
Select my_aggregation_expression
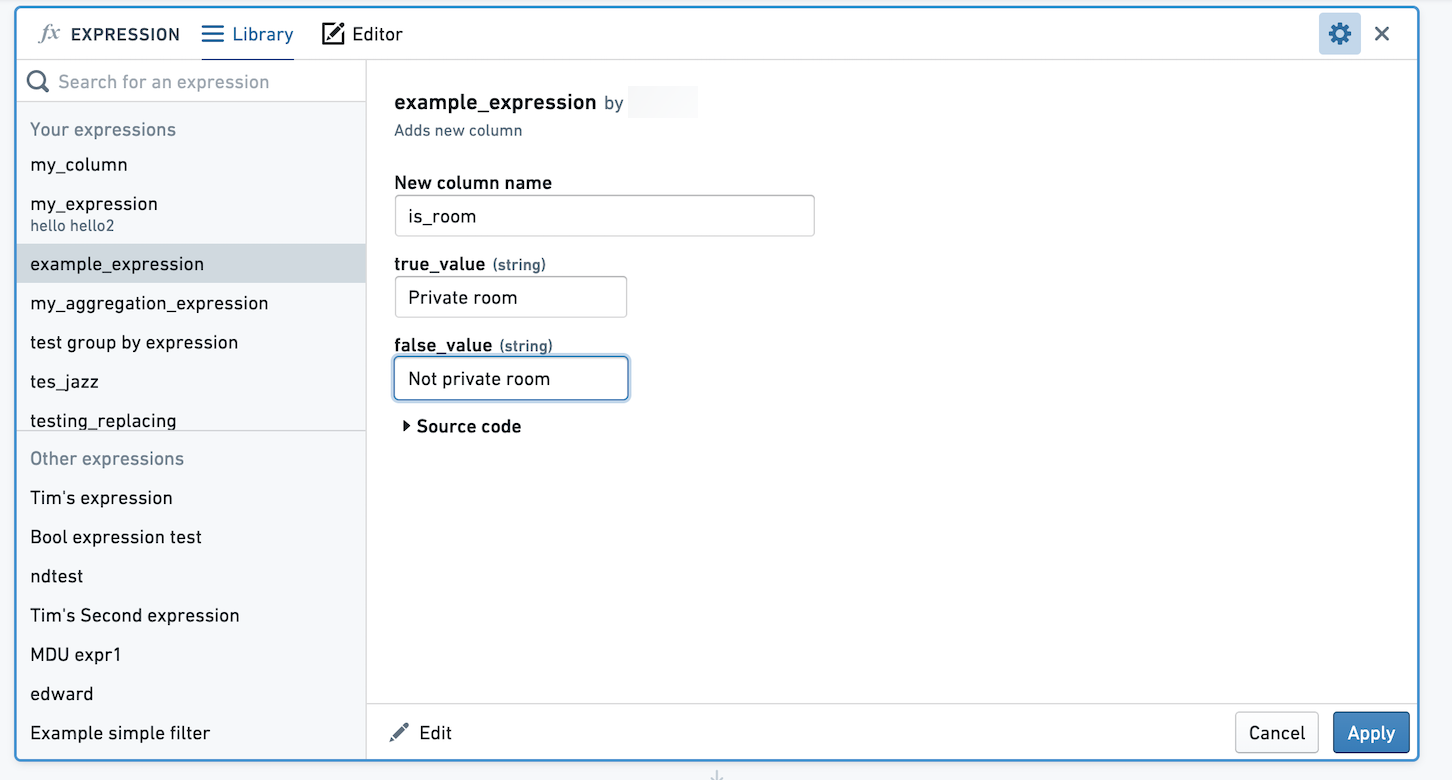191,303
